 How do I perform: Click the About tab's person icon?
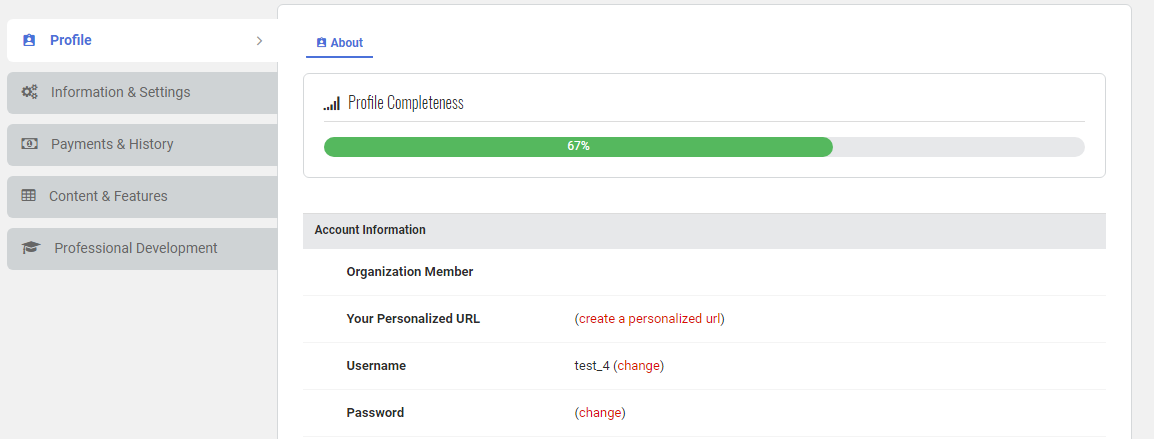point(321,43)
